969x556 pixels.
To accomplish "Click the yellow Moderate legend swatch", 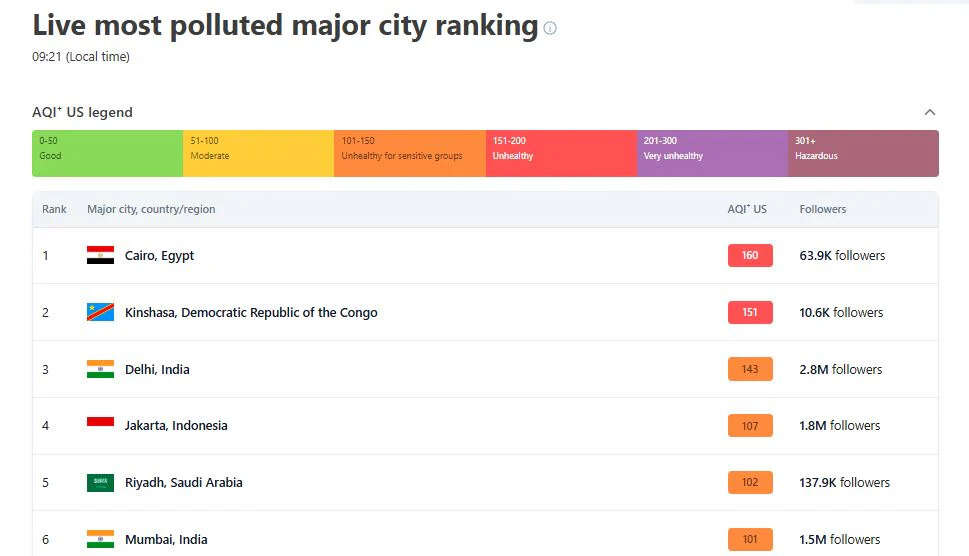I will point(258,153).
